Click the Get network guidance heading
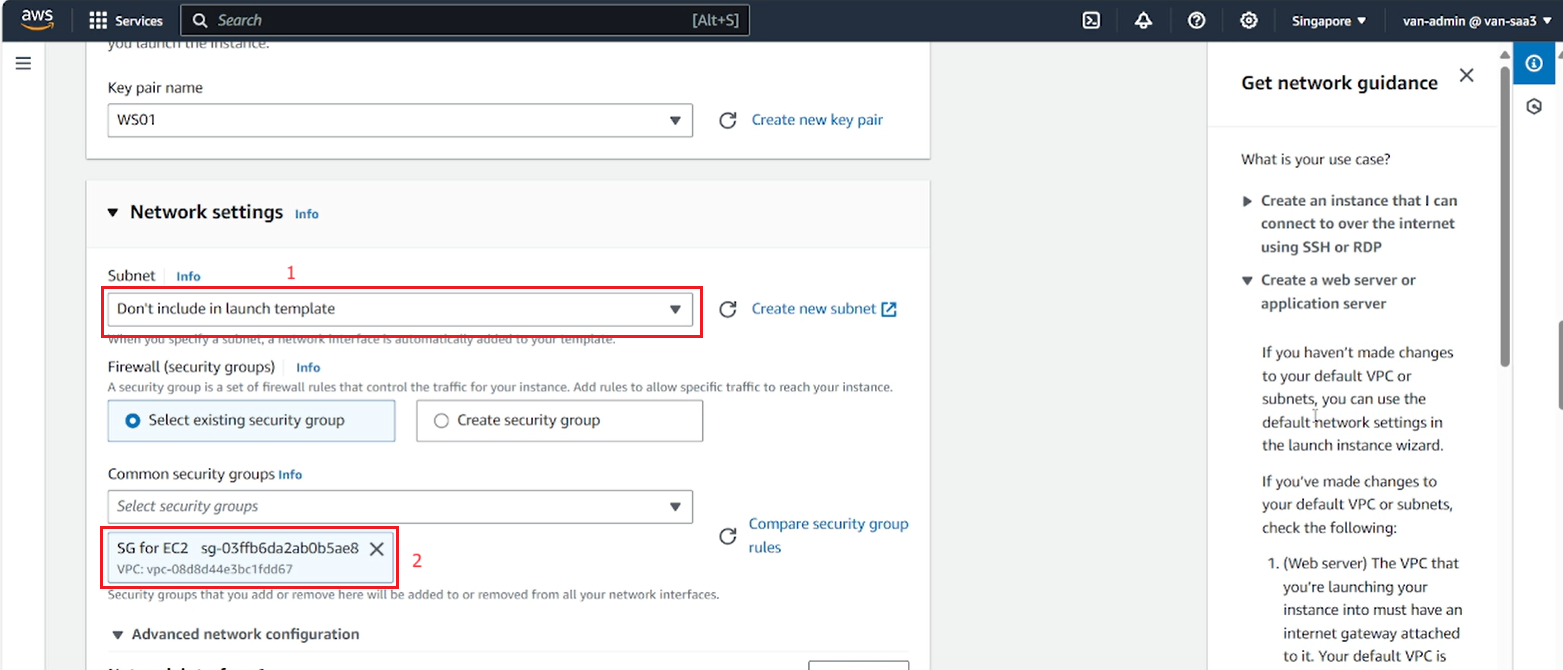The width and height of the screenshot is (1563, 670). tap(1339, 83)
